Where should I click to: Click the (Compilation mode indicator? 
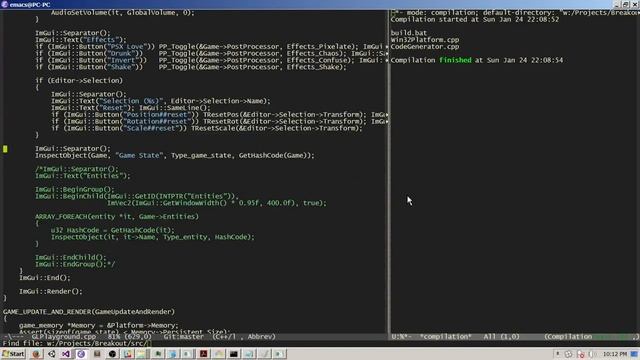(568, 337)
